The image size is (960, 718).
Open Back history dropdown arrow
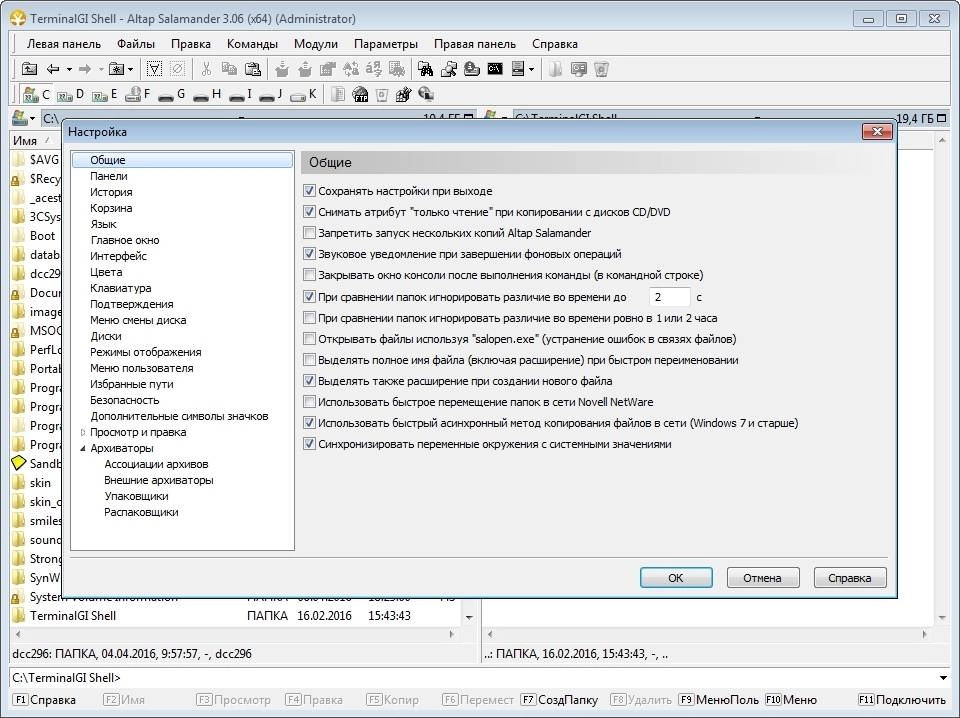(69, 69)
